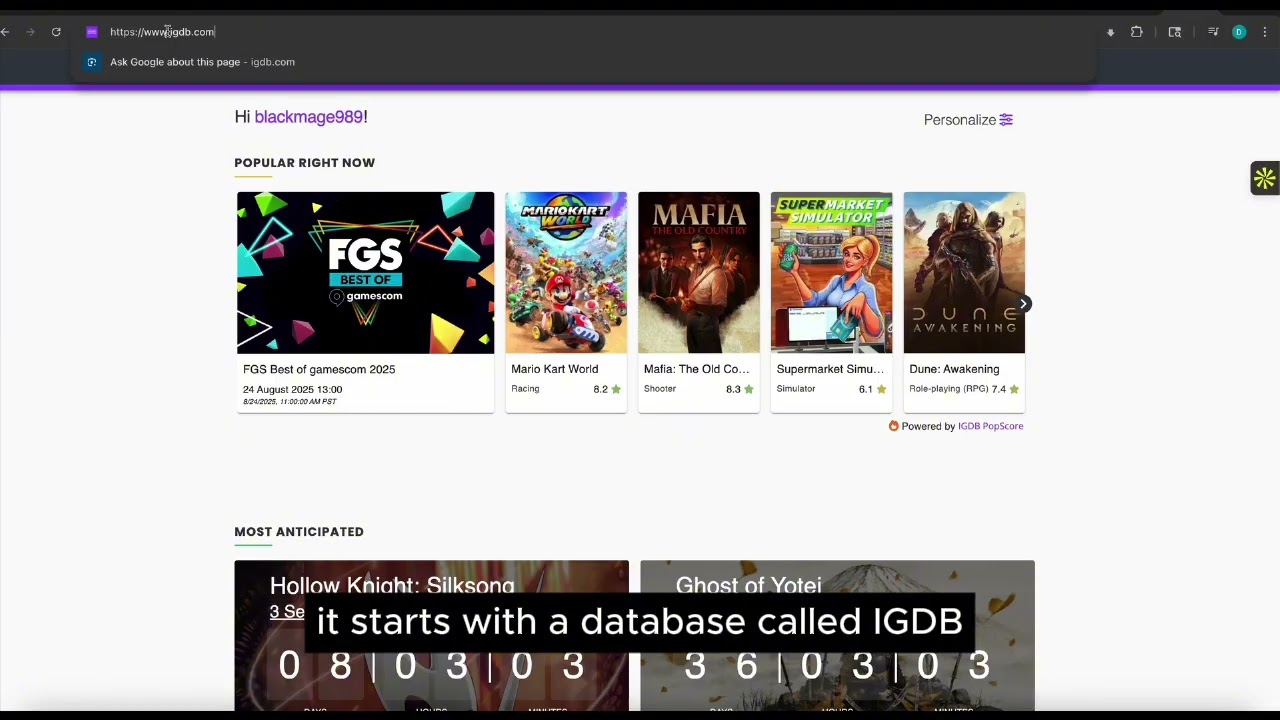Click the 'Shooter' genre label

(660, 389)
